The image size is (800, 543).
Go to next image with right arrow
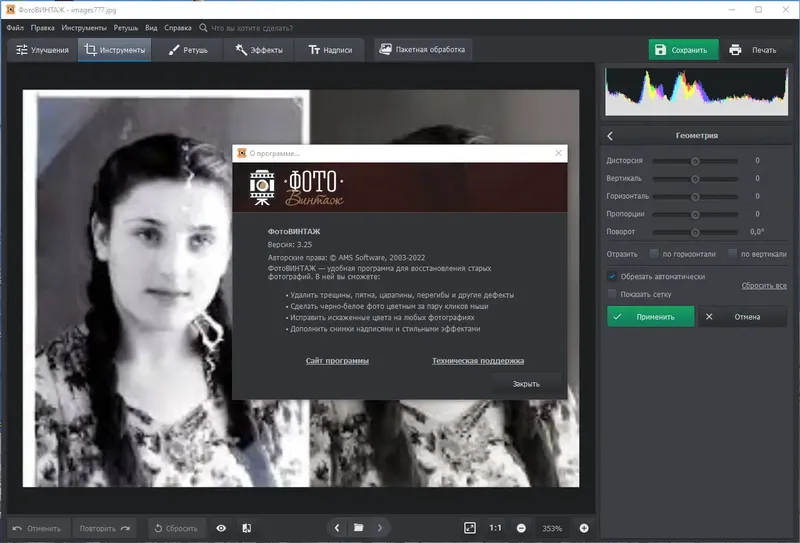click(380, 528)
